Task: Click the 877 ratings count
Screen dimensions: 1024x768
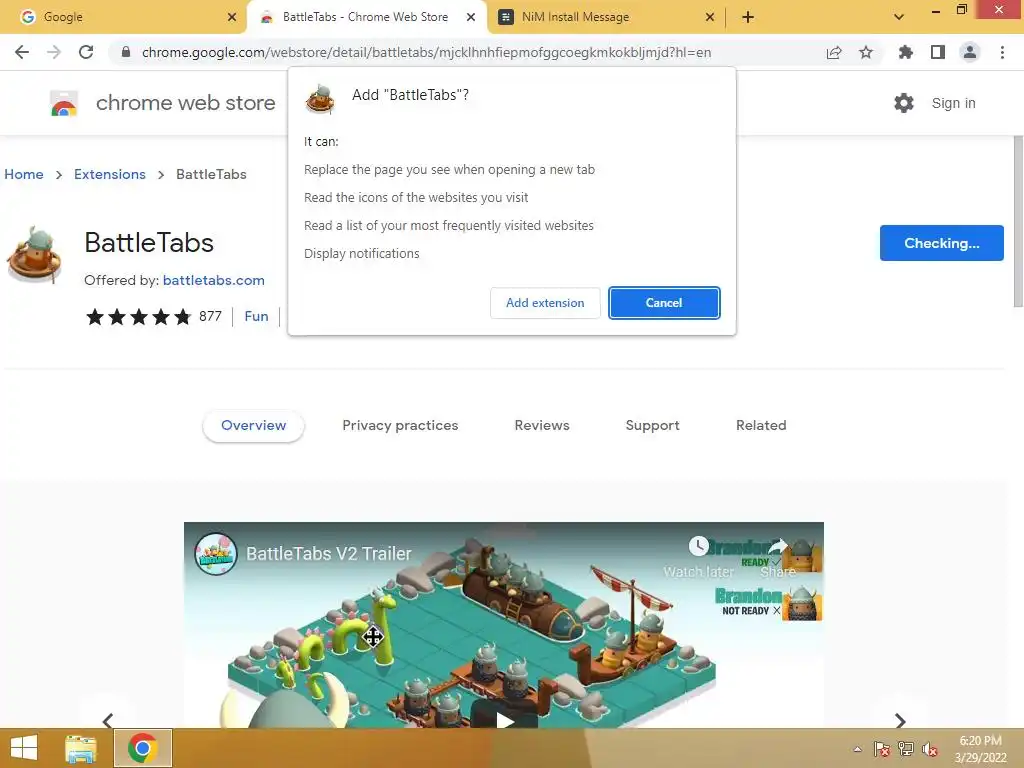Action: (x=210, y=316)
